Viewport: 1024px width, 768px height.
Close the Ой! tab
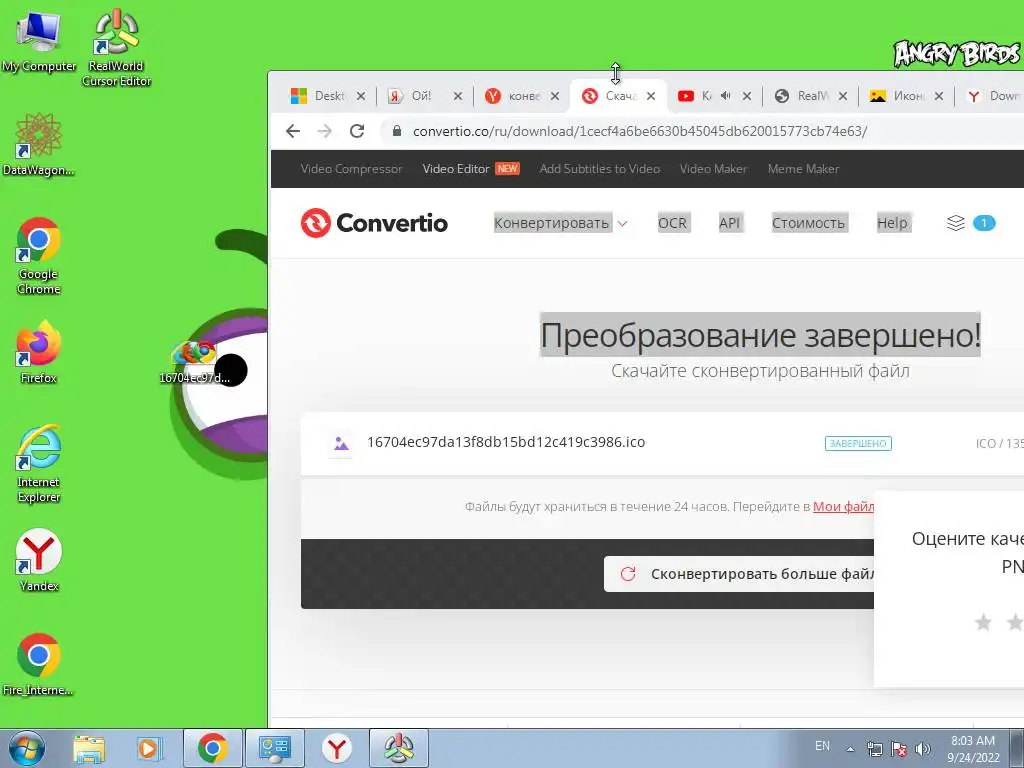[458, 96]
